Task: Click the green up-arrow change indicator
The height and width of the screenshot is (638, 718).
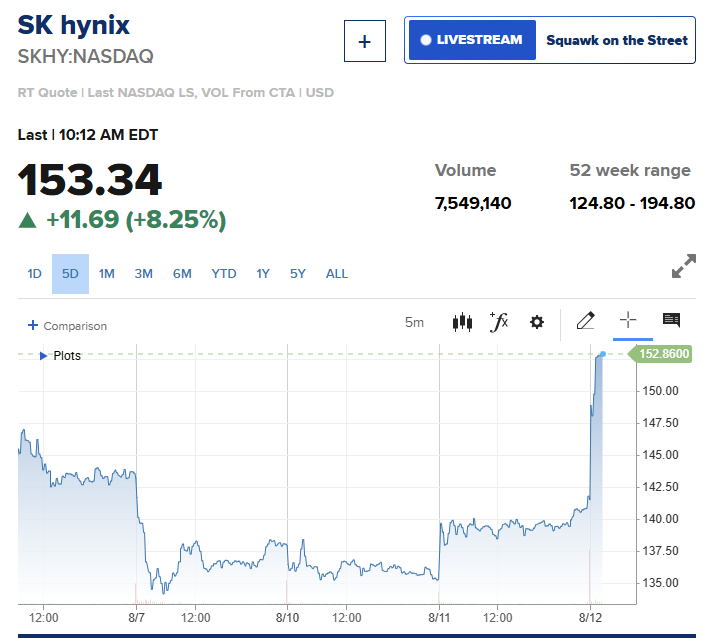Action: pos(27,220)
